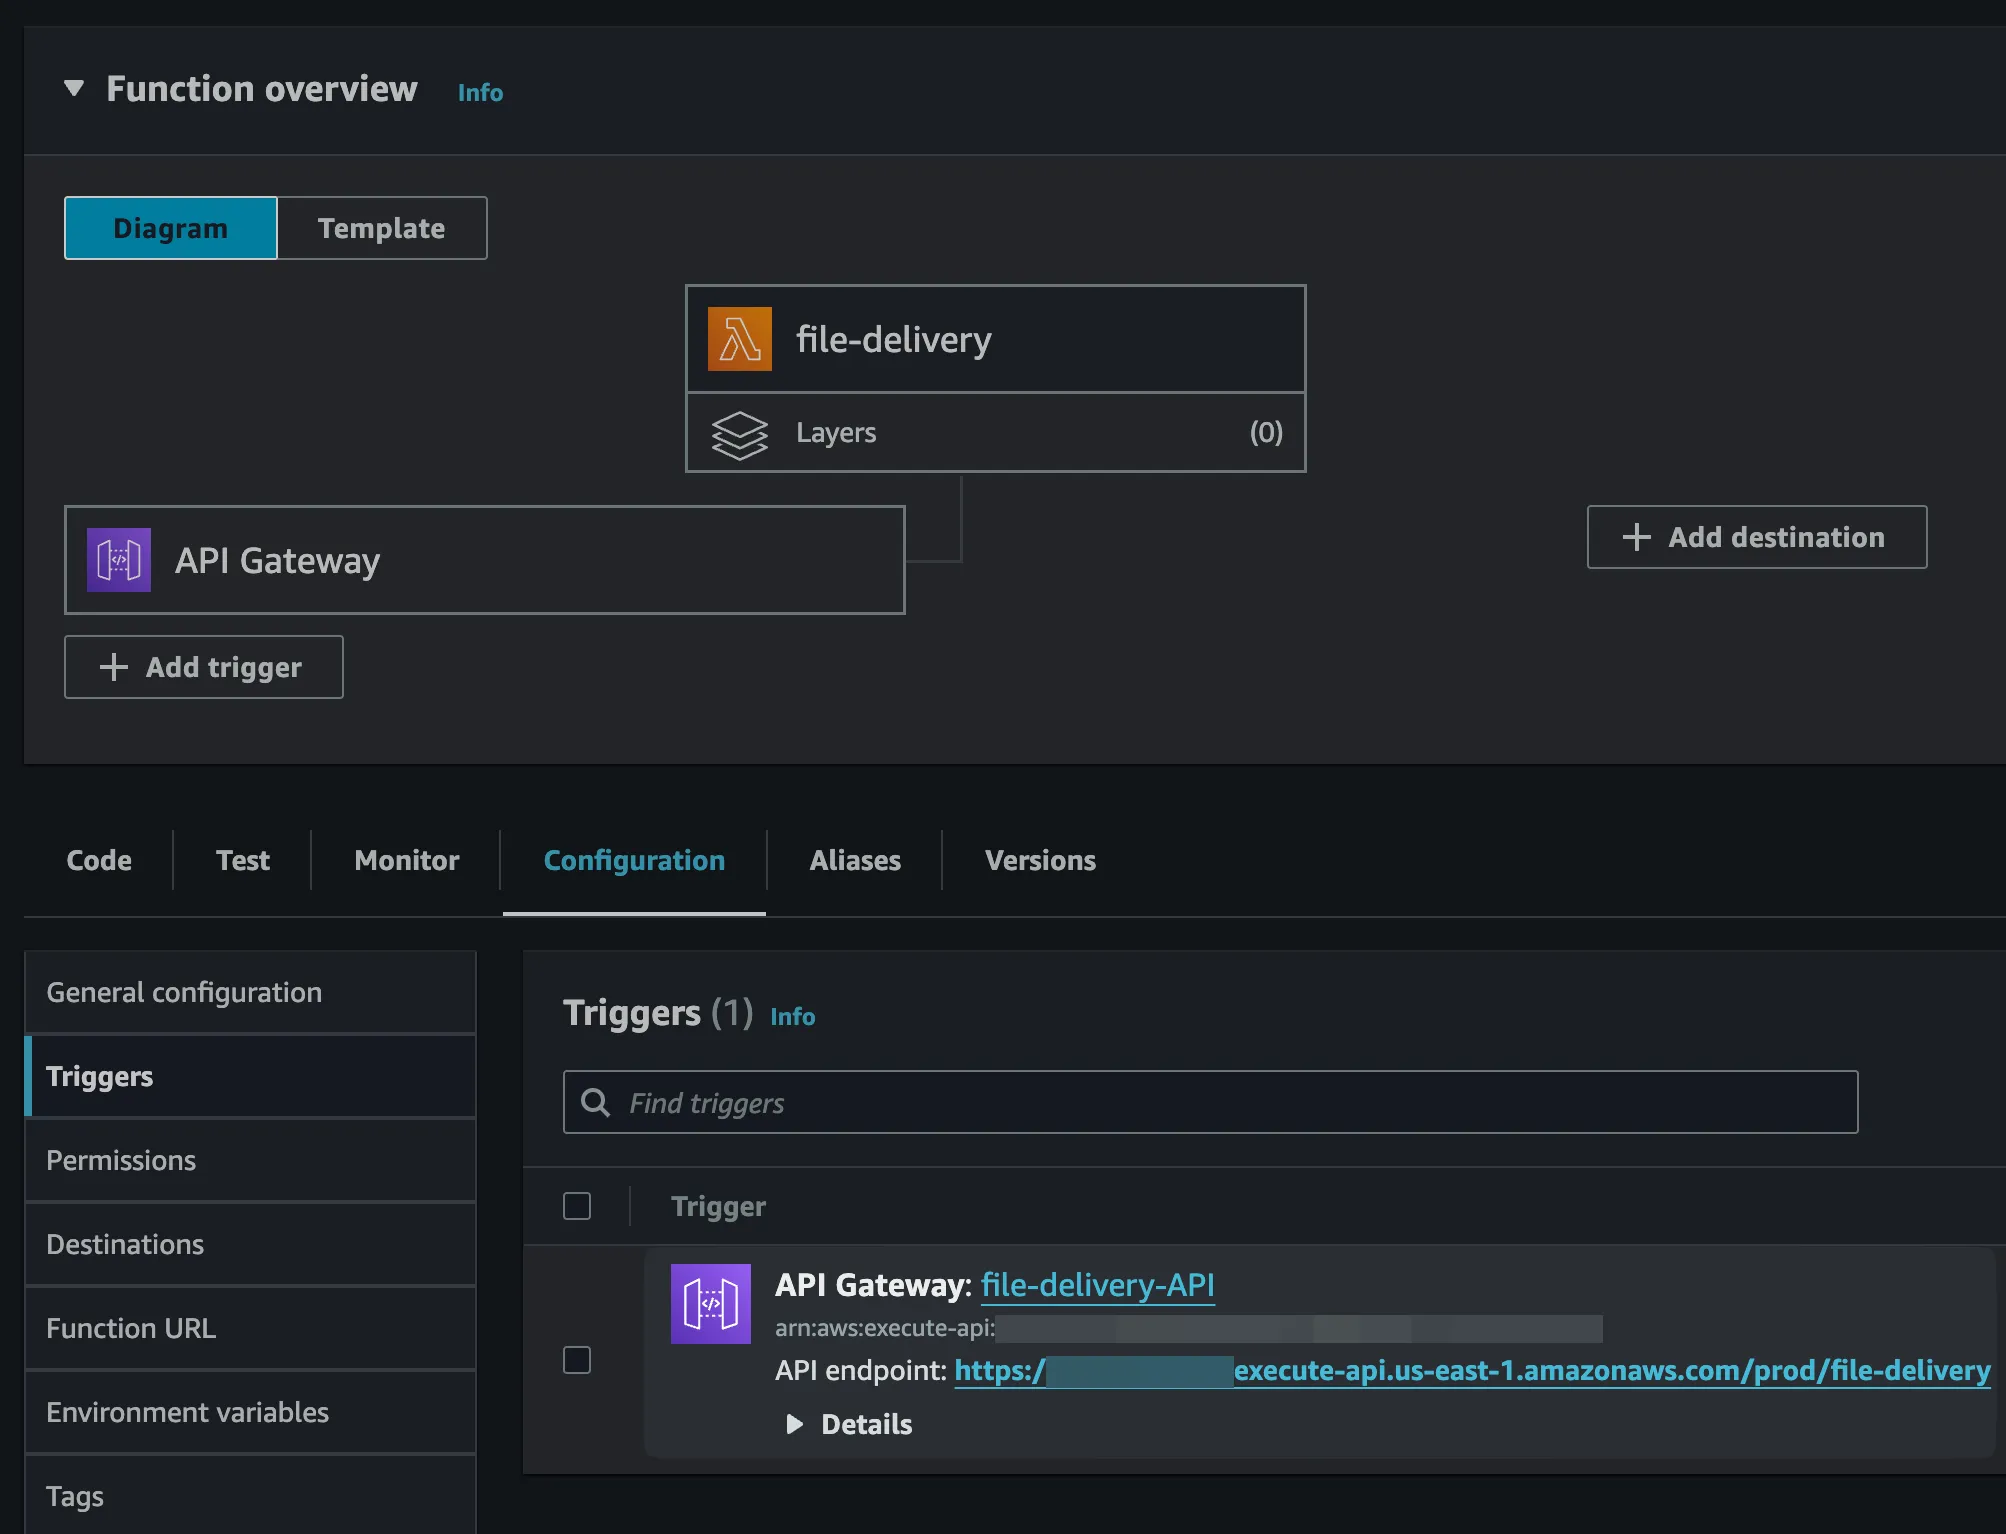The width and height of the screenshot is (2006, 1534).
Task: Open the API endpoint URL link
Action: pos(1472,1370)
